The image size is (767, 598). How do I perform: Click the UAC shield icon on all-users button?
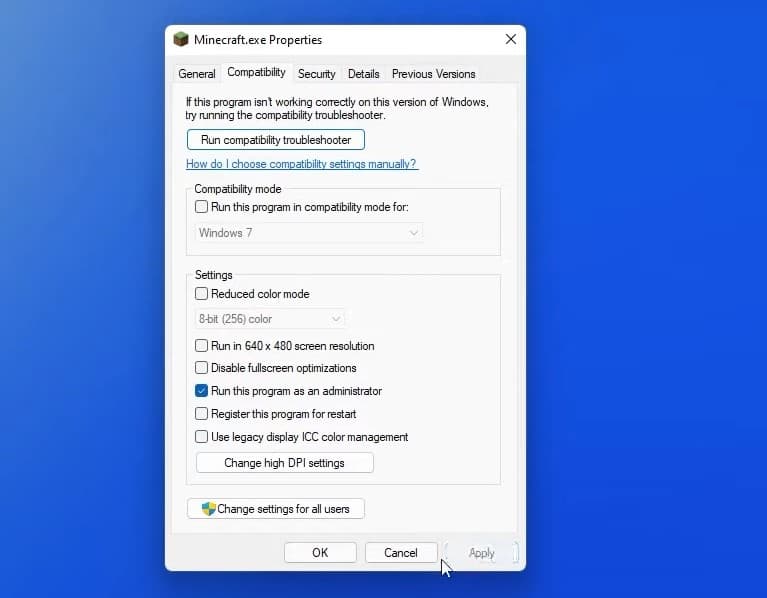point(208,509)
